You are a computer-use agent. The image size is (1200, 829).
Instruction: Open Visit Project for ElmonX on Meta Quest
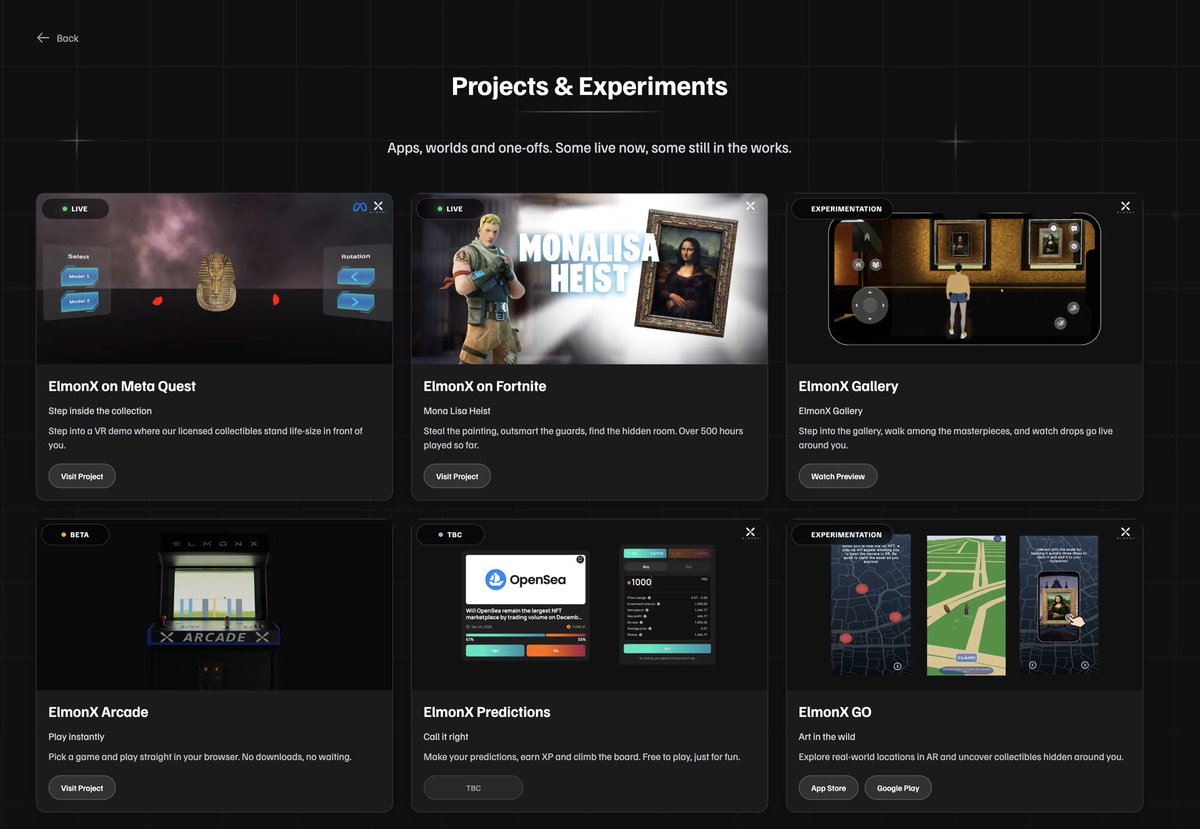pyautogui.click(x=82, y=476)
